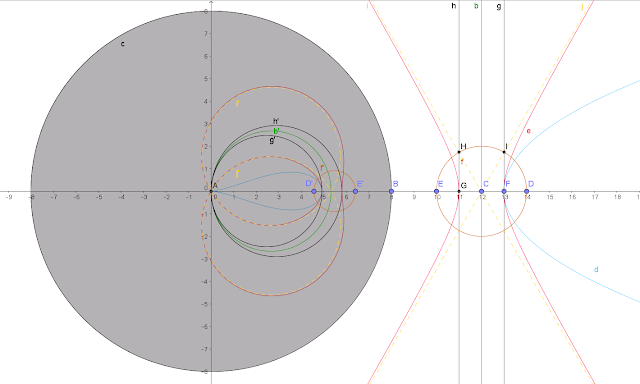Click the y-axis tick label 5
This screenshot has width=640, height=384.
point(206,78)
